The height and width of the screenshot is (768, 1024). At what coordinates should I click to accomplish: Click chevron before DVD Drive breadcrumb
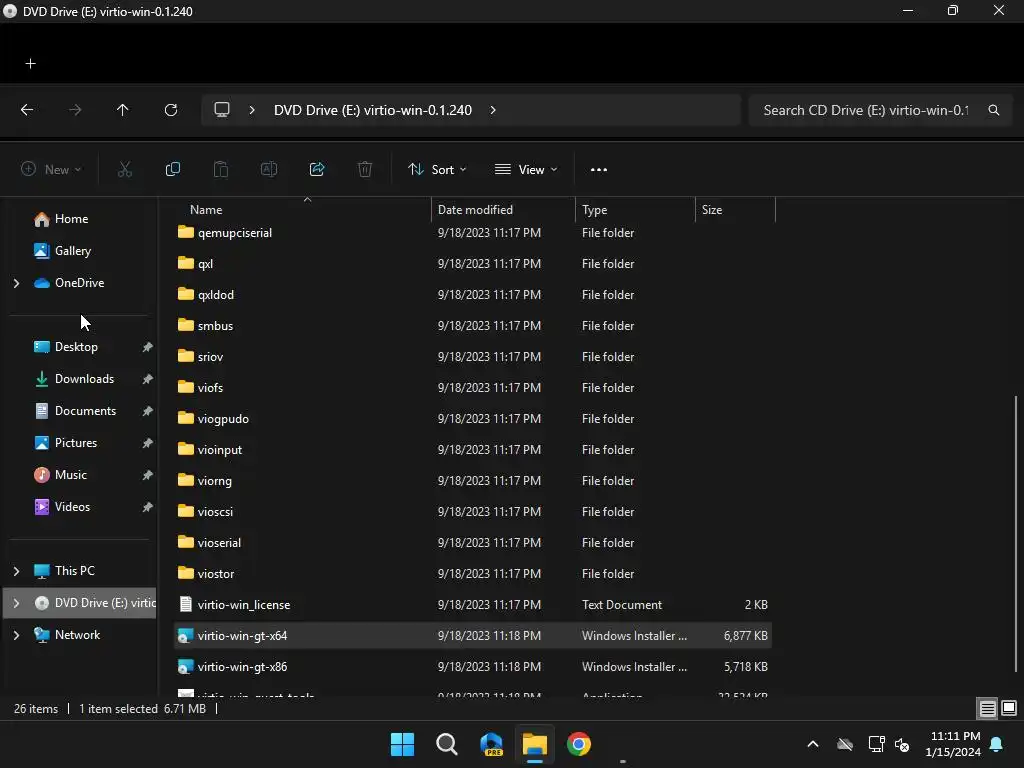click(x=252, y=110)
